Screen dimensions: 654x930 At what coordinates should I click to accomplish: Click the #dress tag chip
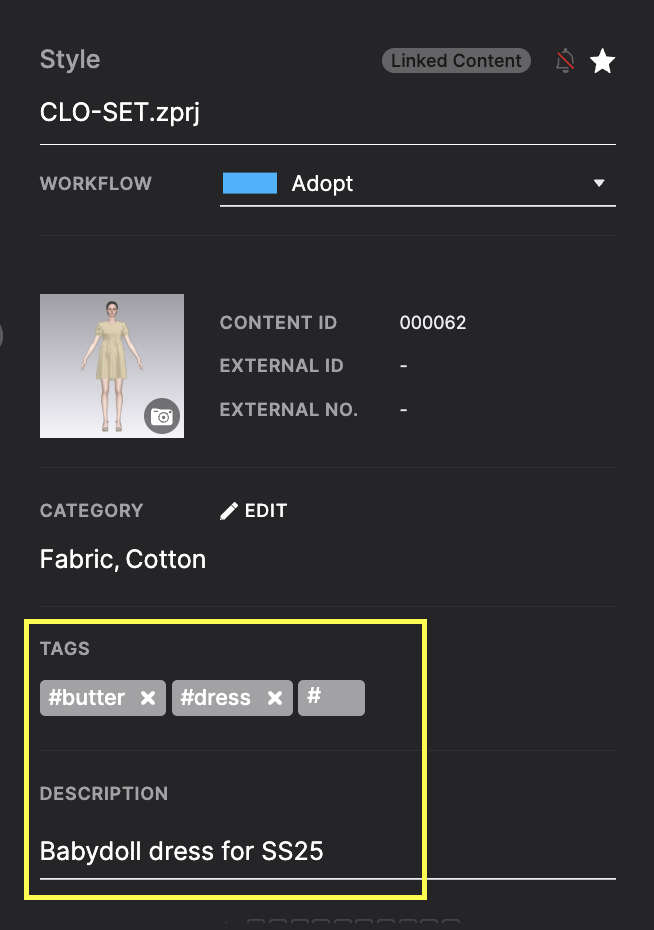point(232,698)
